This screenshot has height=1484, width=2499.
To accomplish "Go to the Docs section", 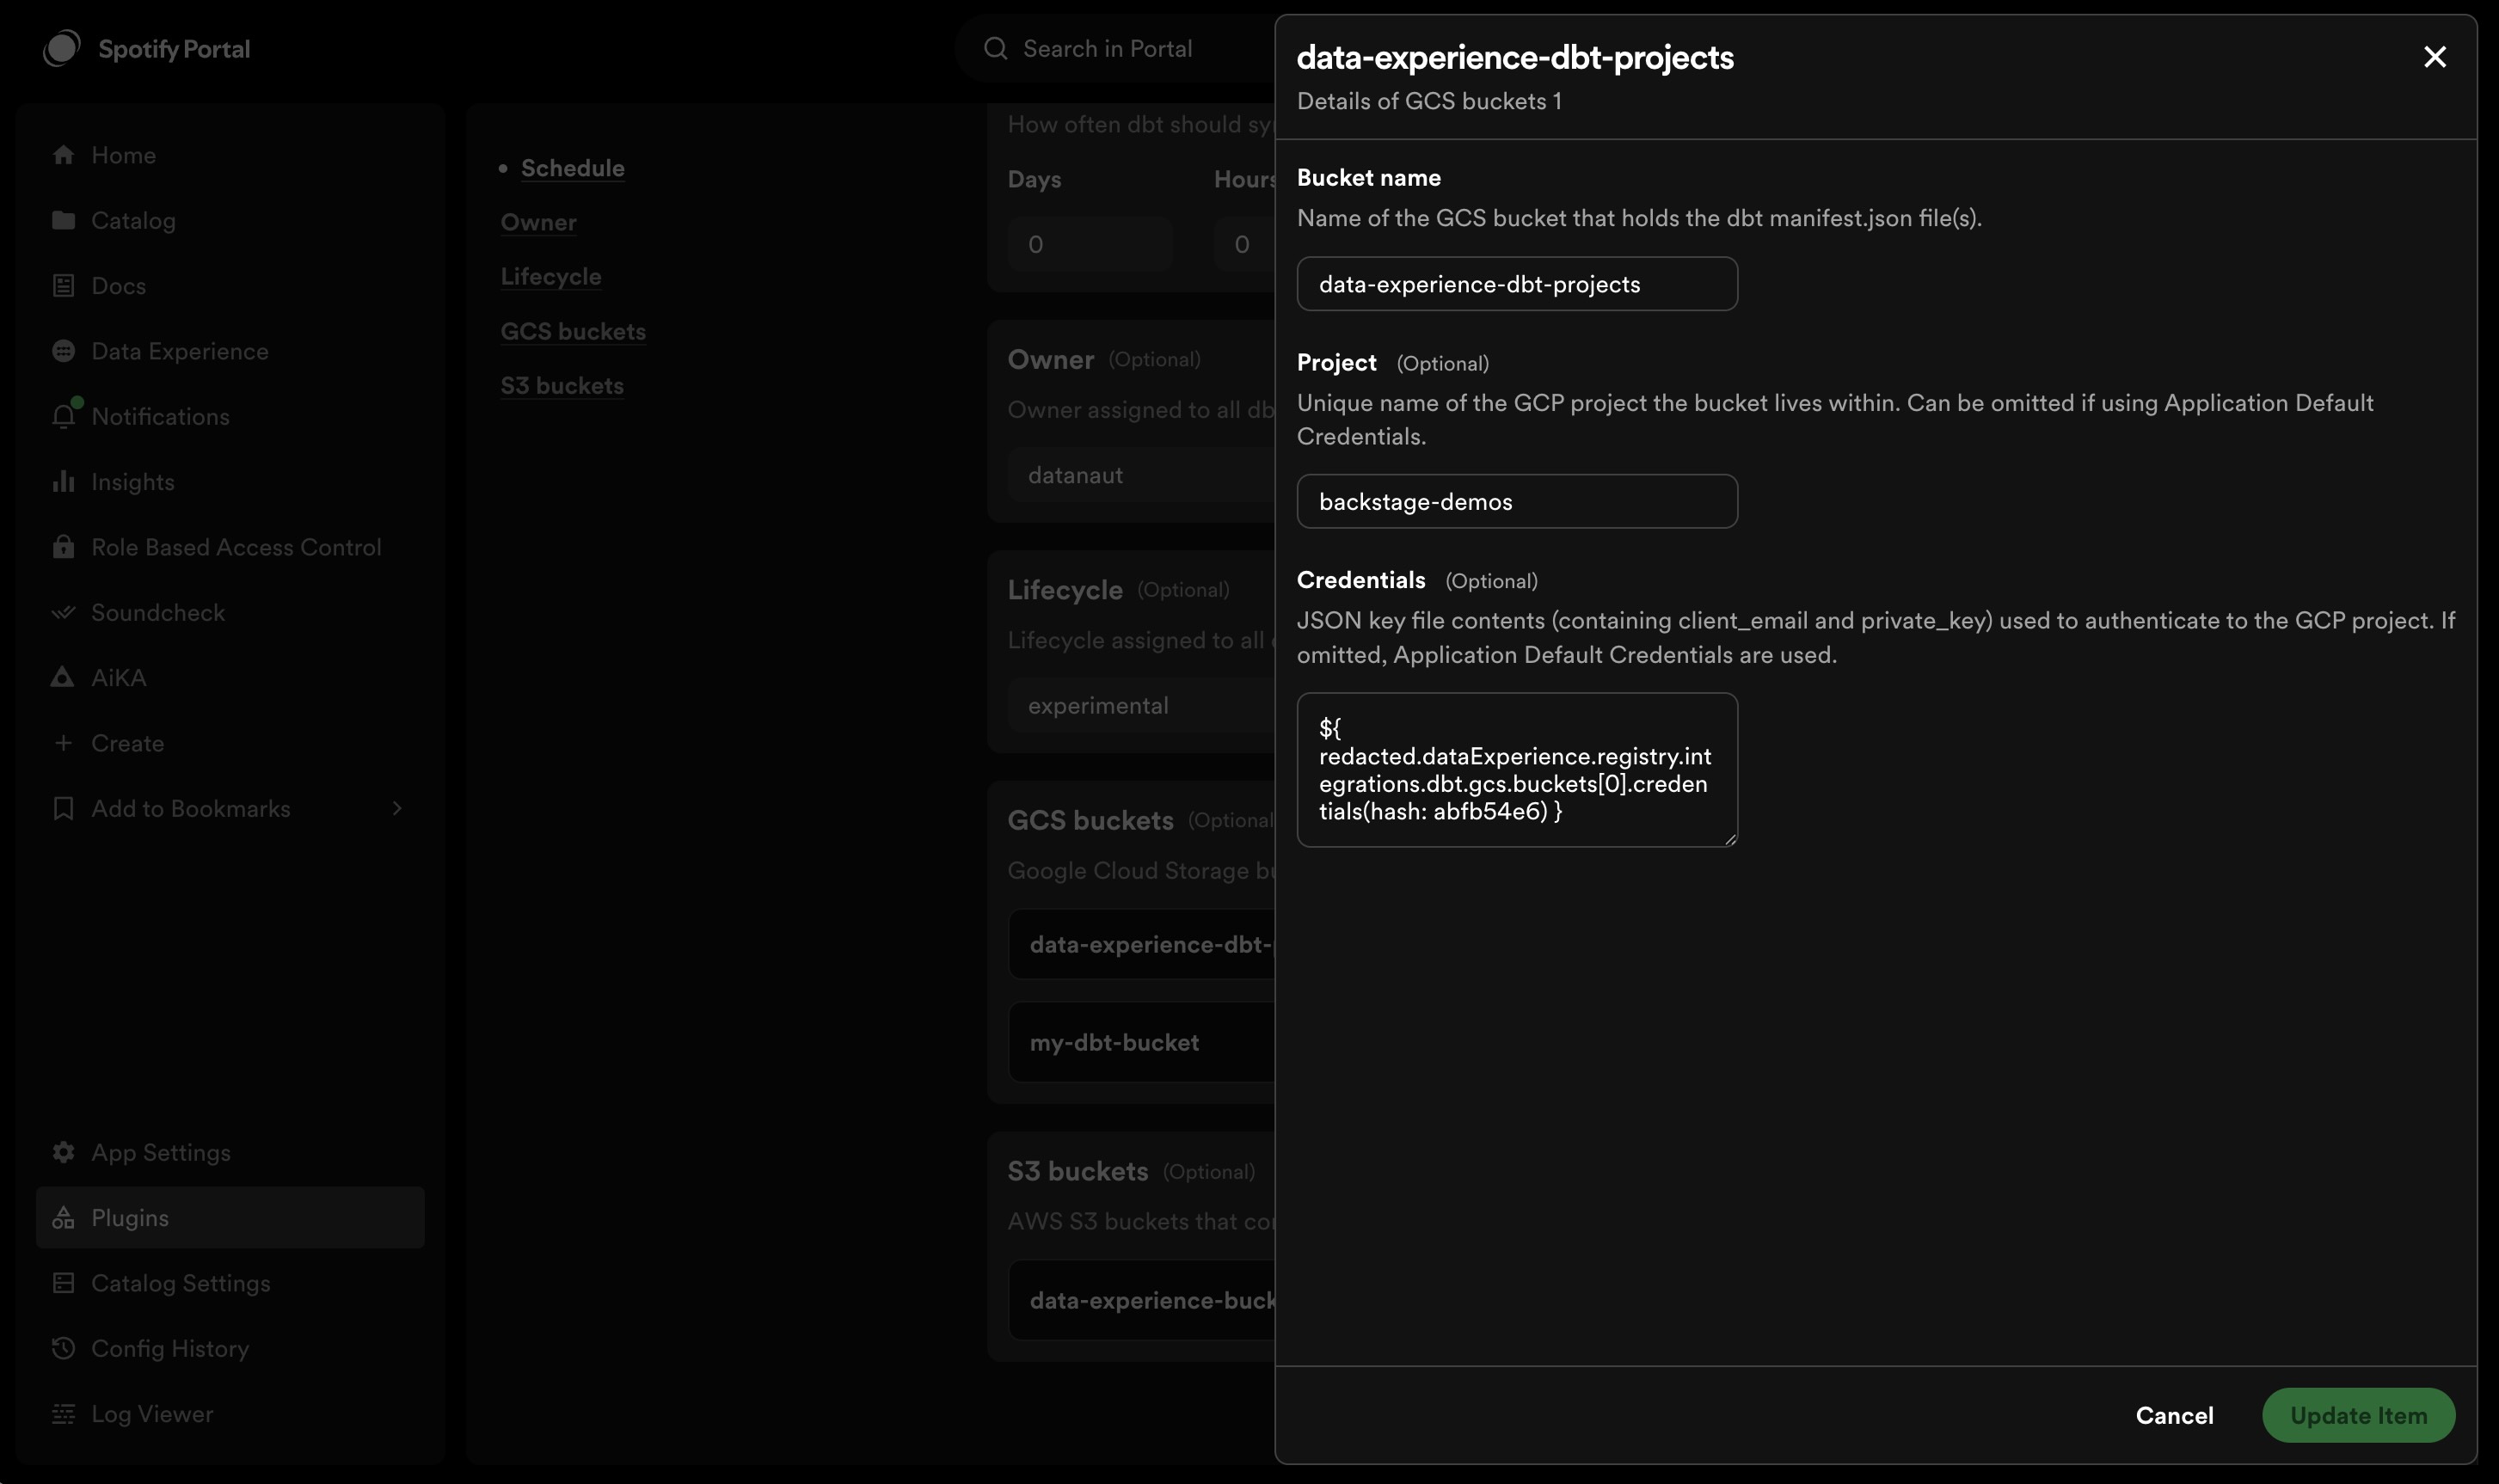I will pyautogui.click(x=230, y=286).
